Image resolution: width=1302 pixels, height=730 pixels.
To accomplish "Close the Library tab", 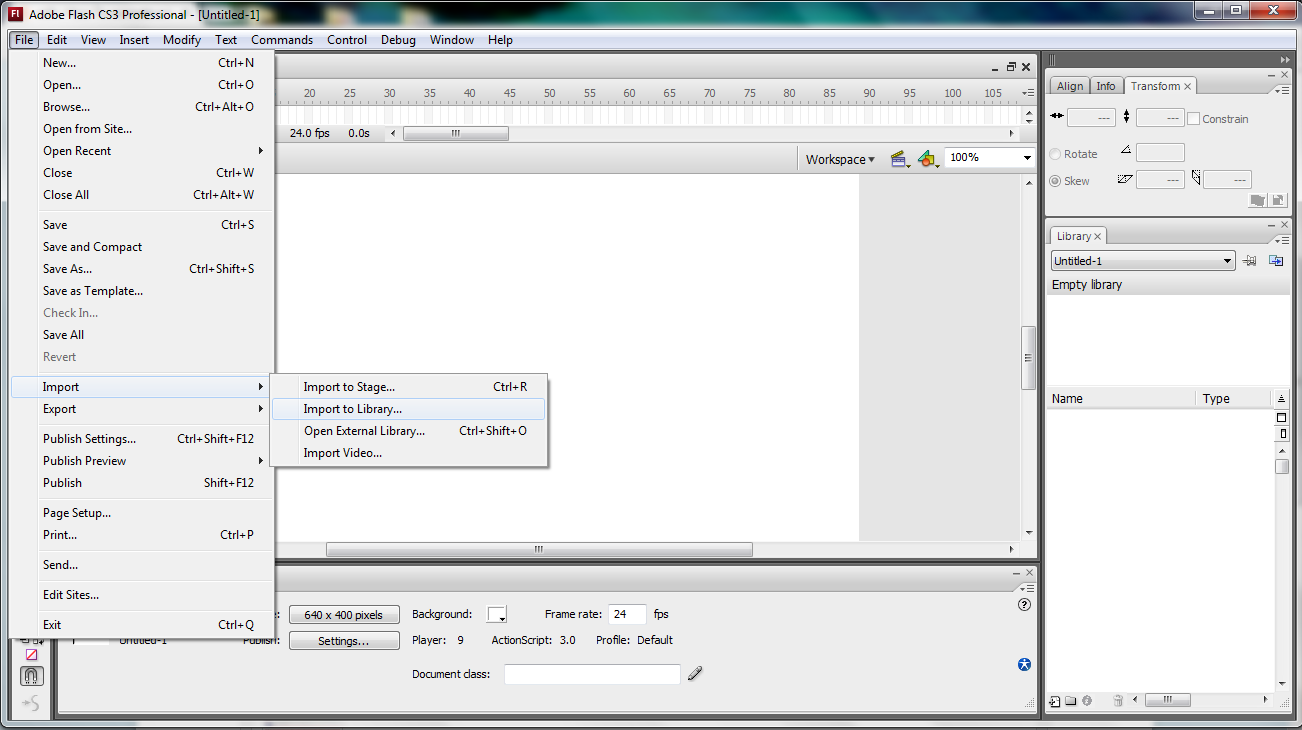I will click(1097, 237).
